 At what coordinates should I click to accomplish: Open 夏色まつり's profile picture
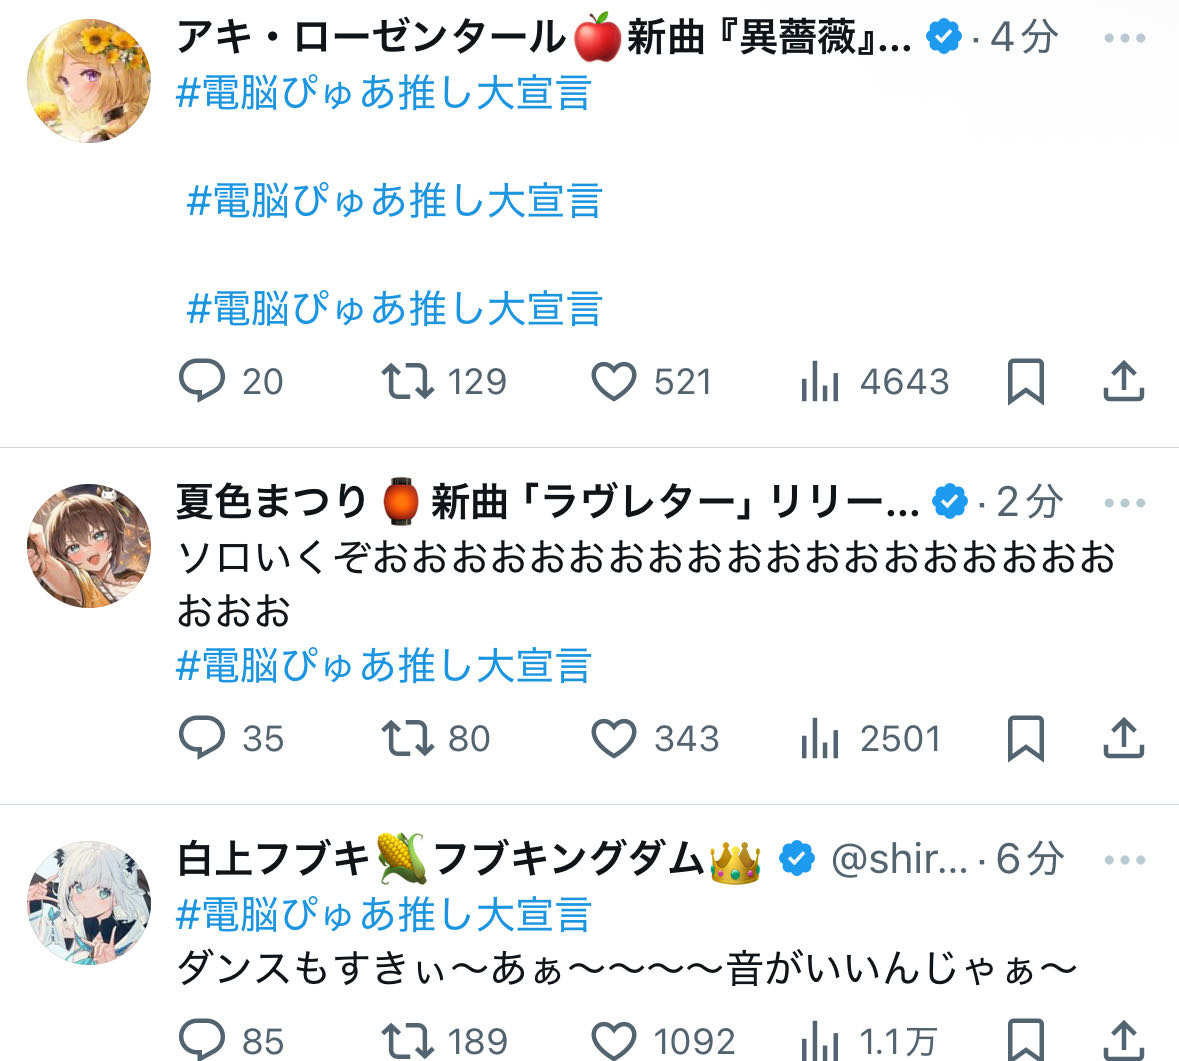[x=89, y=546]
